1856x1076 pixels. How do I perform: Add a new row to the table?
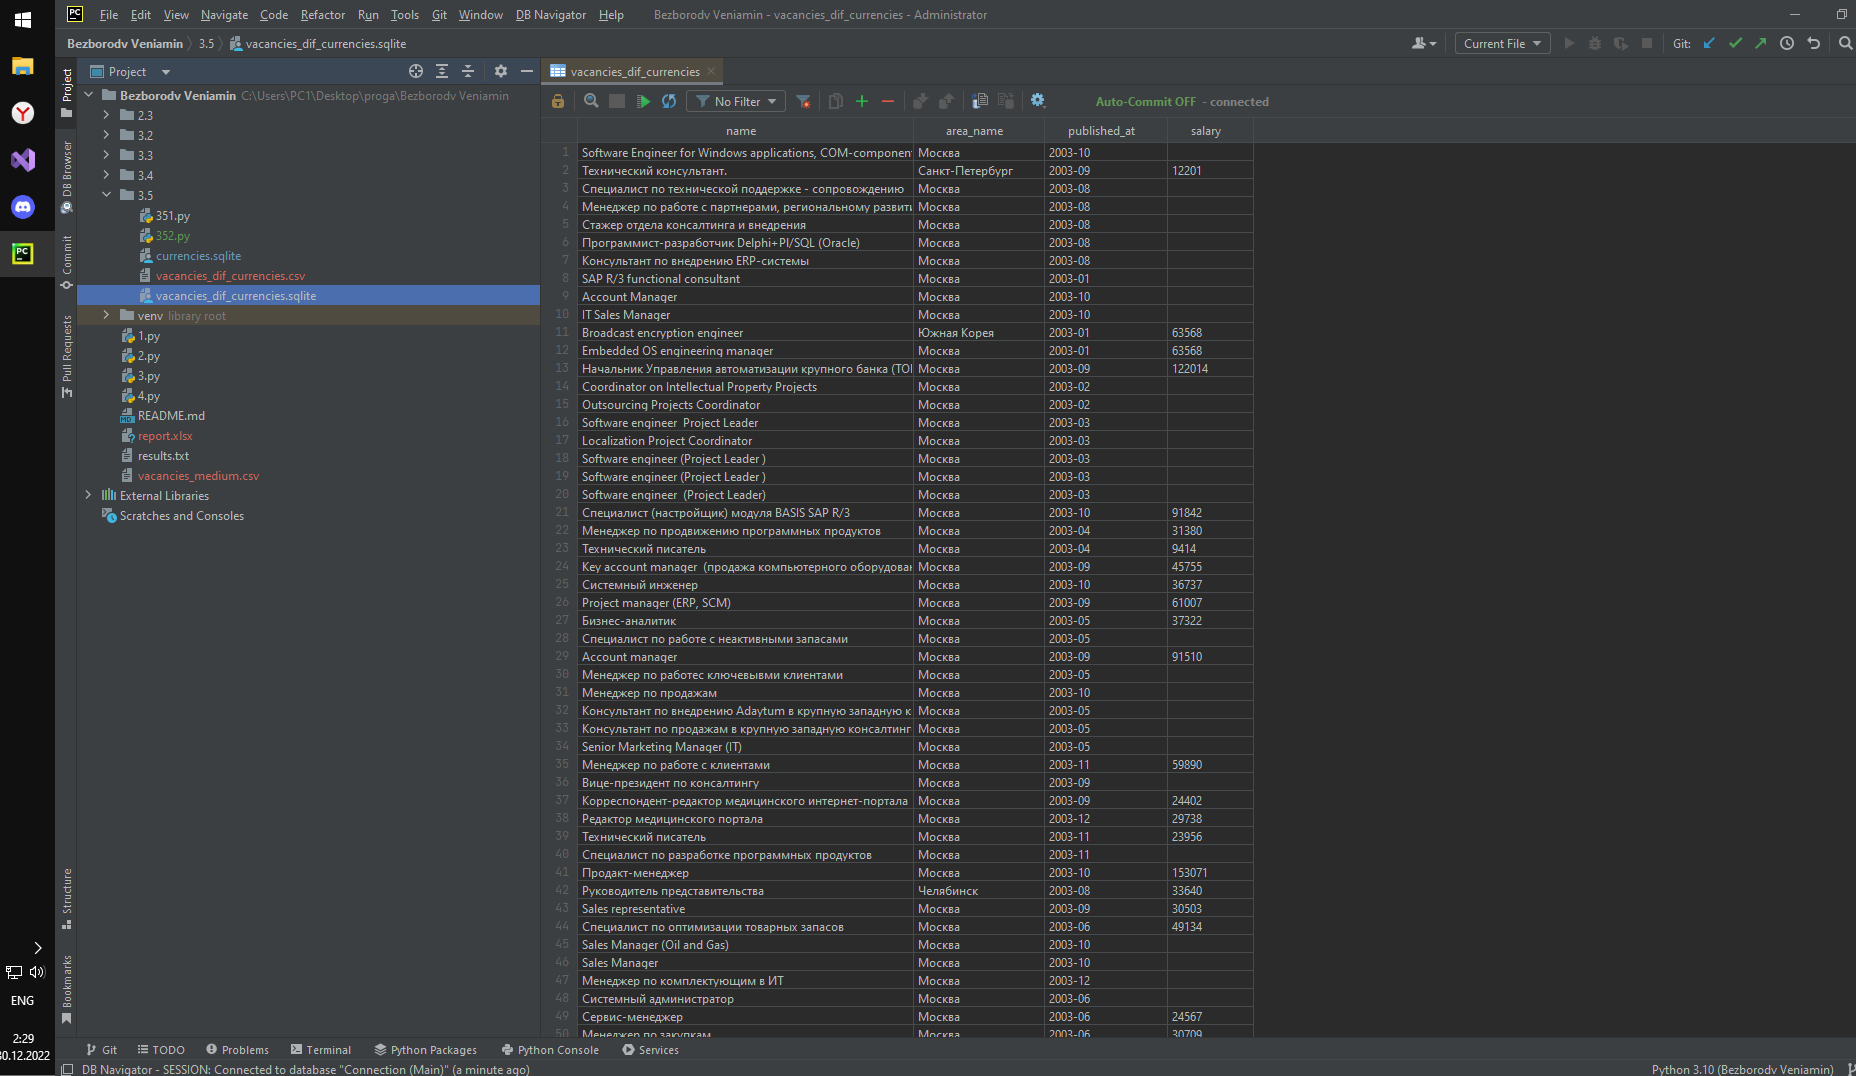861,101
